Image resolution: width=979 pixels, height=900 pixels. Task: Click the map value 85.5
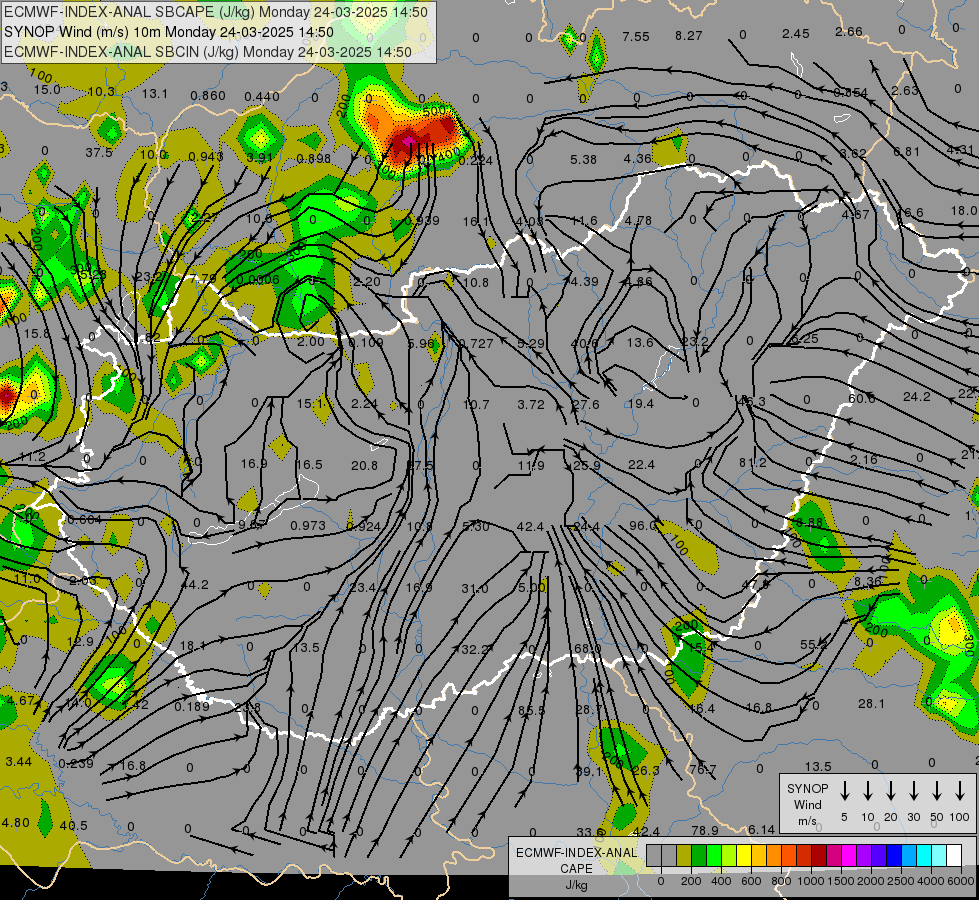(x=531, y=711)
